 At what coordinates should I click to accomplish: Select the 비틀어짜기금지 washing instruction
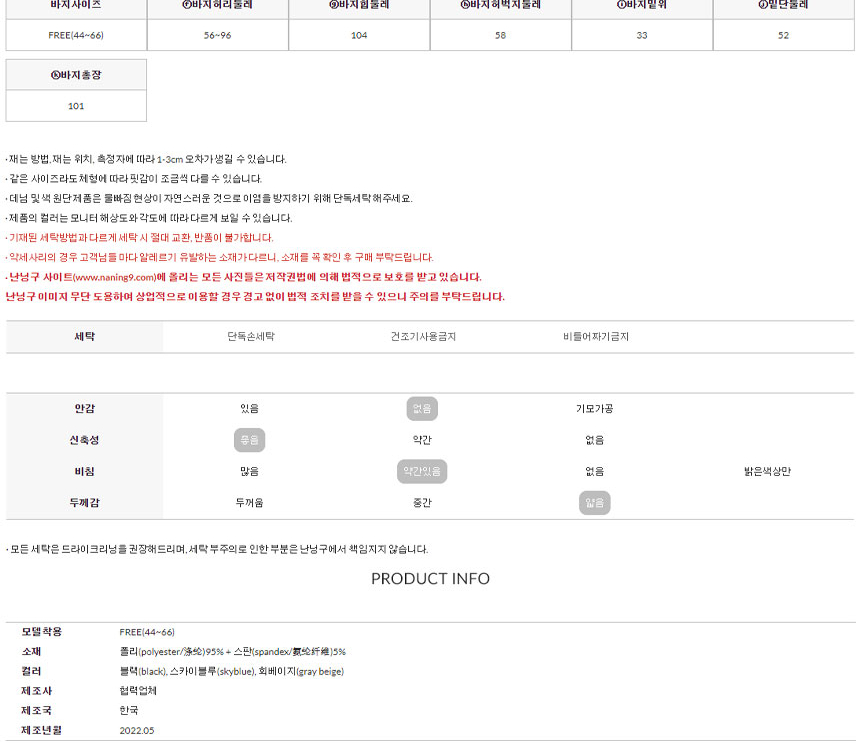[x=596, y=337]
